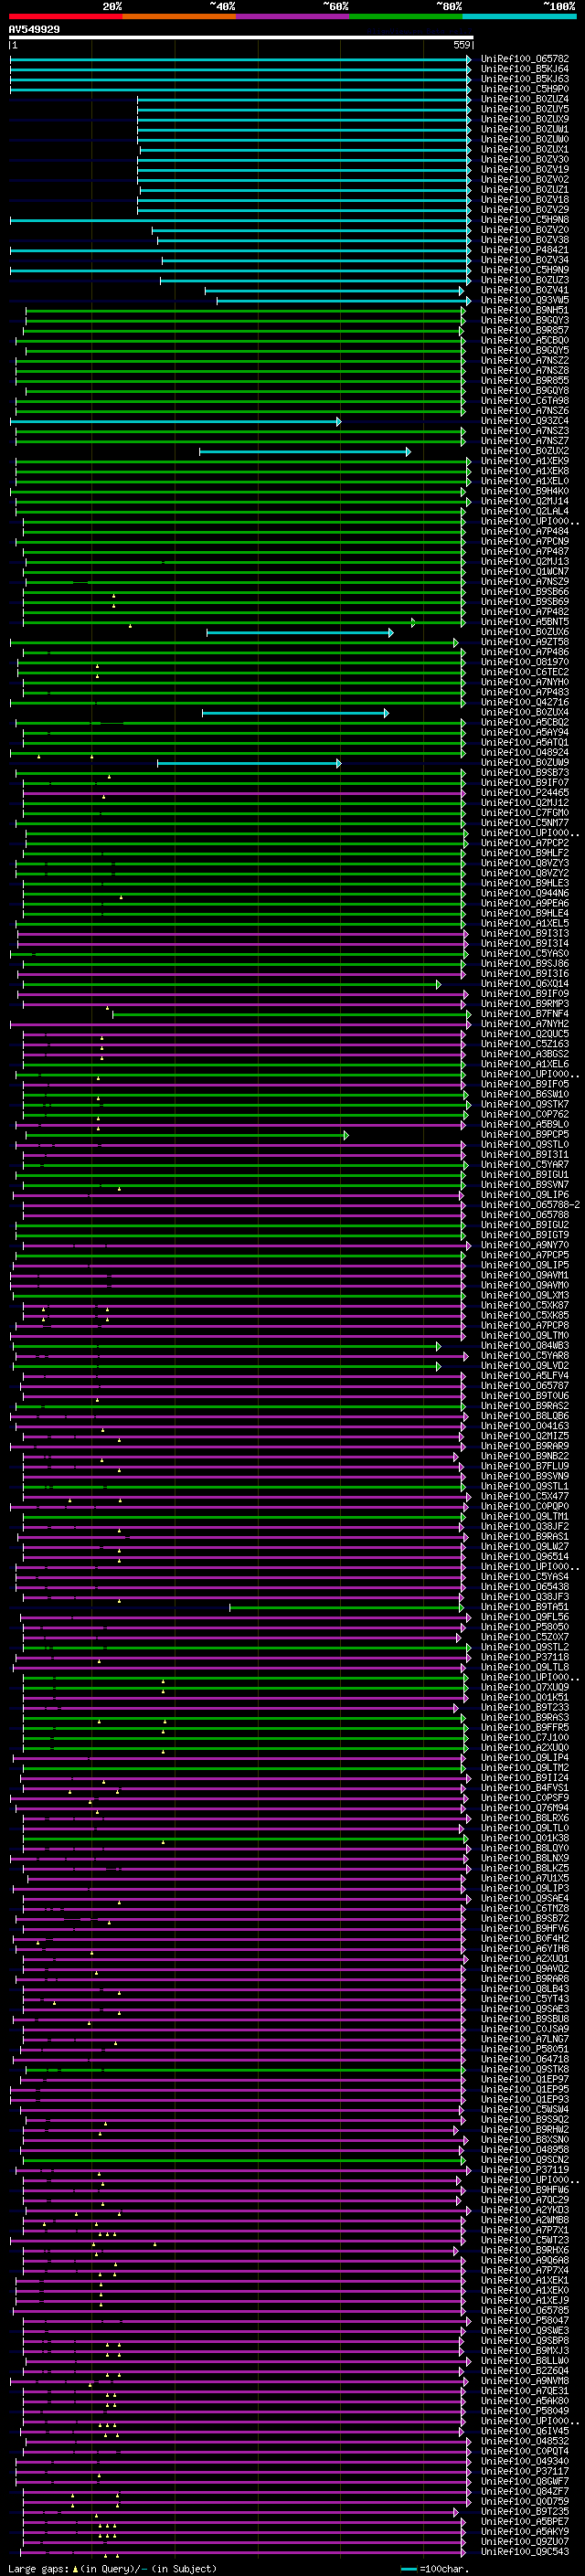Select hit label UniRef100_Q1WCN7
The image size is (585, 2576).
point(525,572)
